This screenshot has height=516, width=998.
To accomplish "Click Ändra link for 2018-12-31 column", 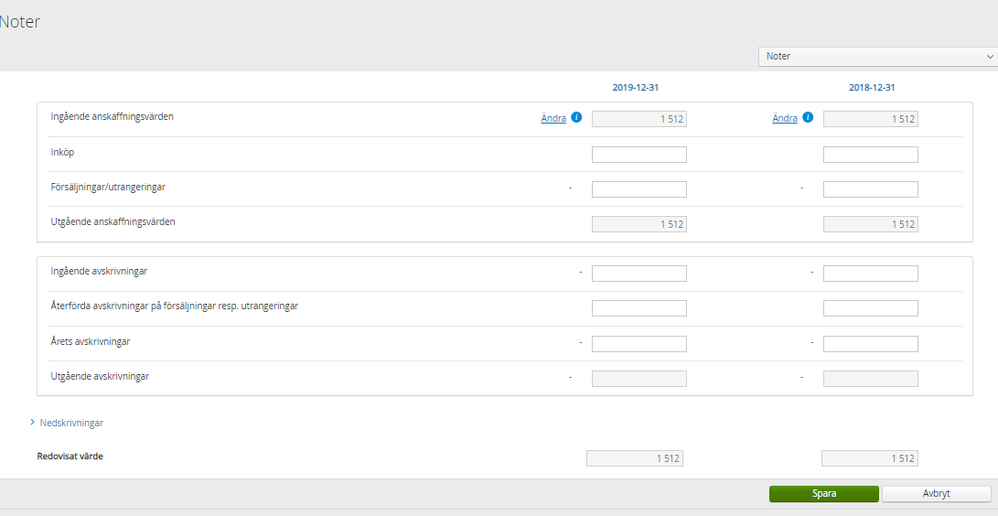I will [x=785, y=118].
